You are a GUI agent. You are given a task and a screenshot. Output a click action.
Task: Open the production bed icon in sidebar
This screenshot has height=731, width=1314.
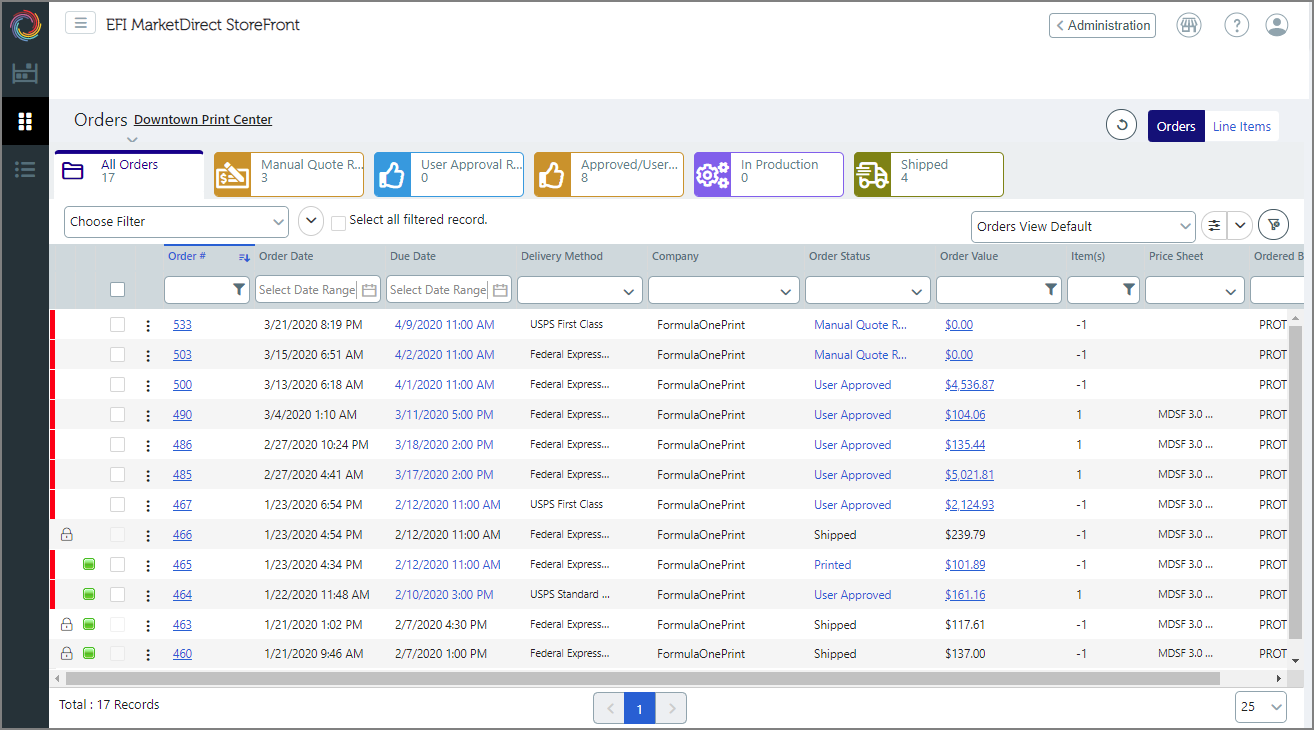pos(25,73)
